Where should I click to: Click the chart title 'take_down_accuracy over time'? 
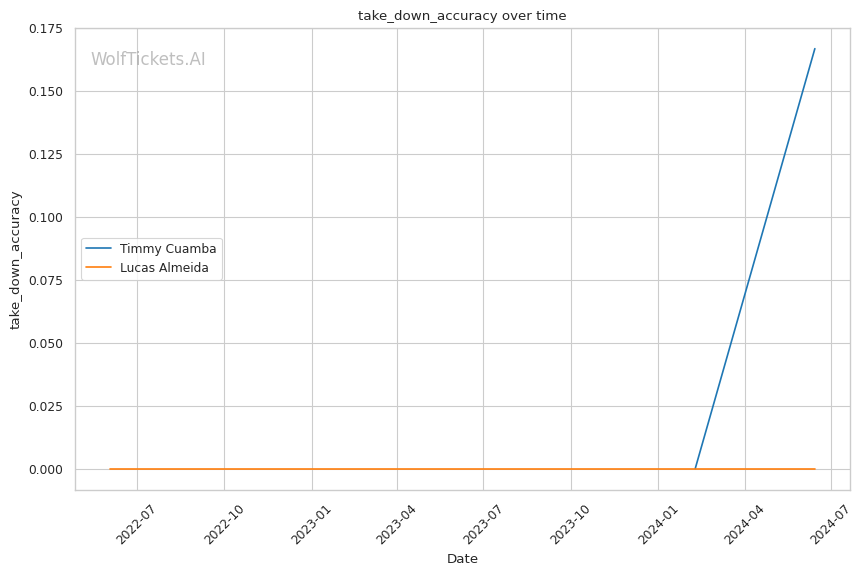tap(462, 15)
